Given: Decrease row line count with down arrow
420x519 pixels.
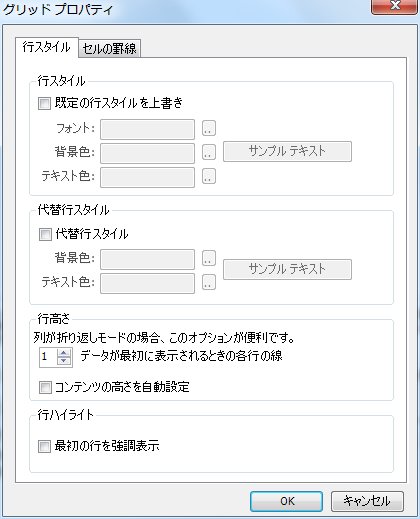Looking at the screenshot, I should 64,361.
